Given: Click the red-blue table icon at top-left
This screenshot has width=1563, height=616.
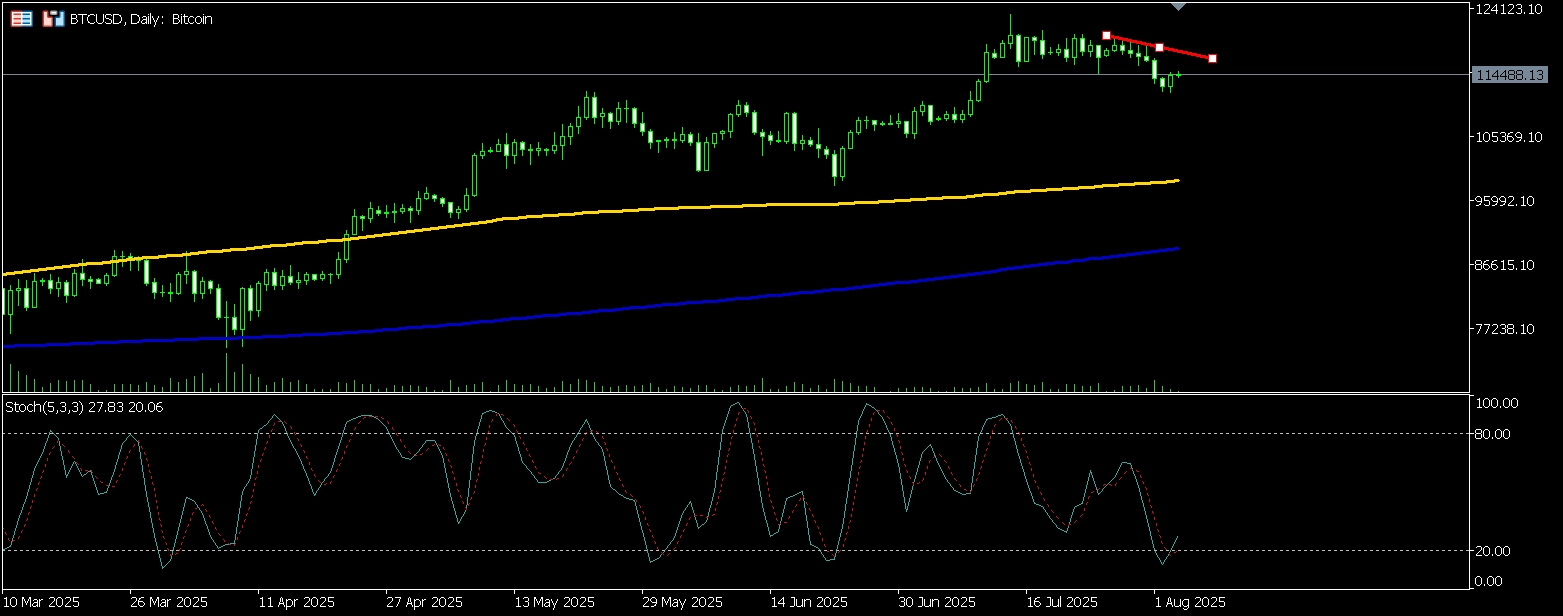Looking at the screenshot, I should (x=21, y=19).
